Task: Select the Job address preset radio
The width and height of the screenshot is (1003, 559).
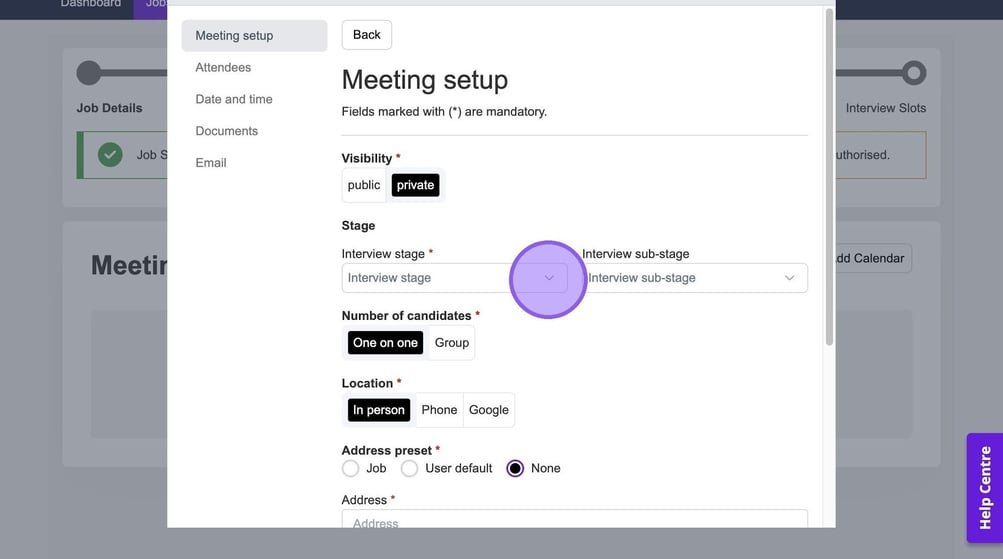Action: (351, 468)
